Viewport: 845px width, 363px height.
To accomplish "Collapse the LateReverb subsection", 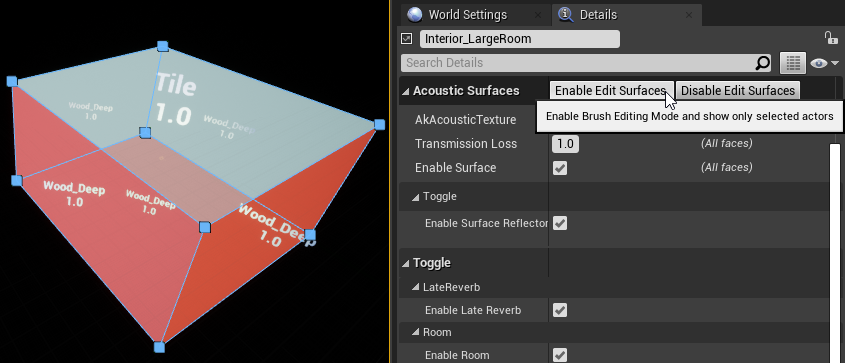I will tap(415, 288).
